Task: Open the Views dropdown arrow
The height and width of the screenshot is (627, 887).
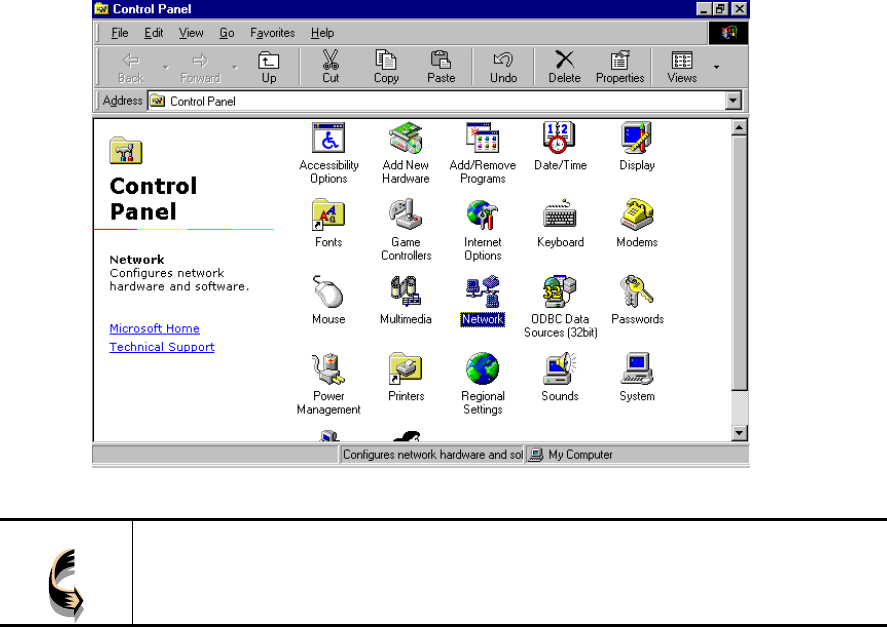Action: 716,67
